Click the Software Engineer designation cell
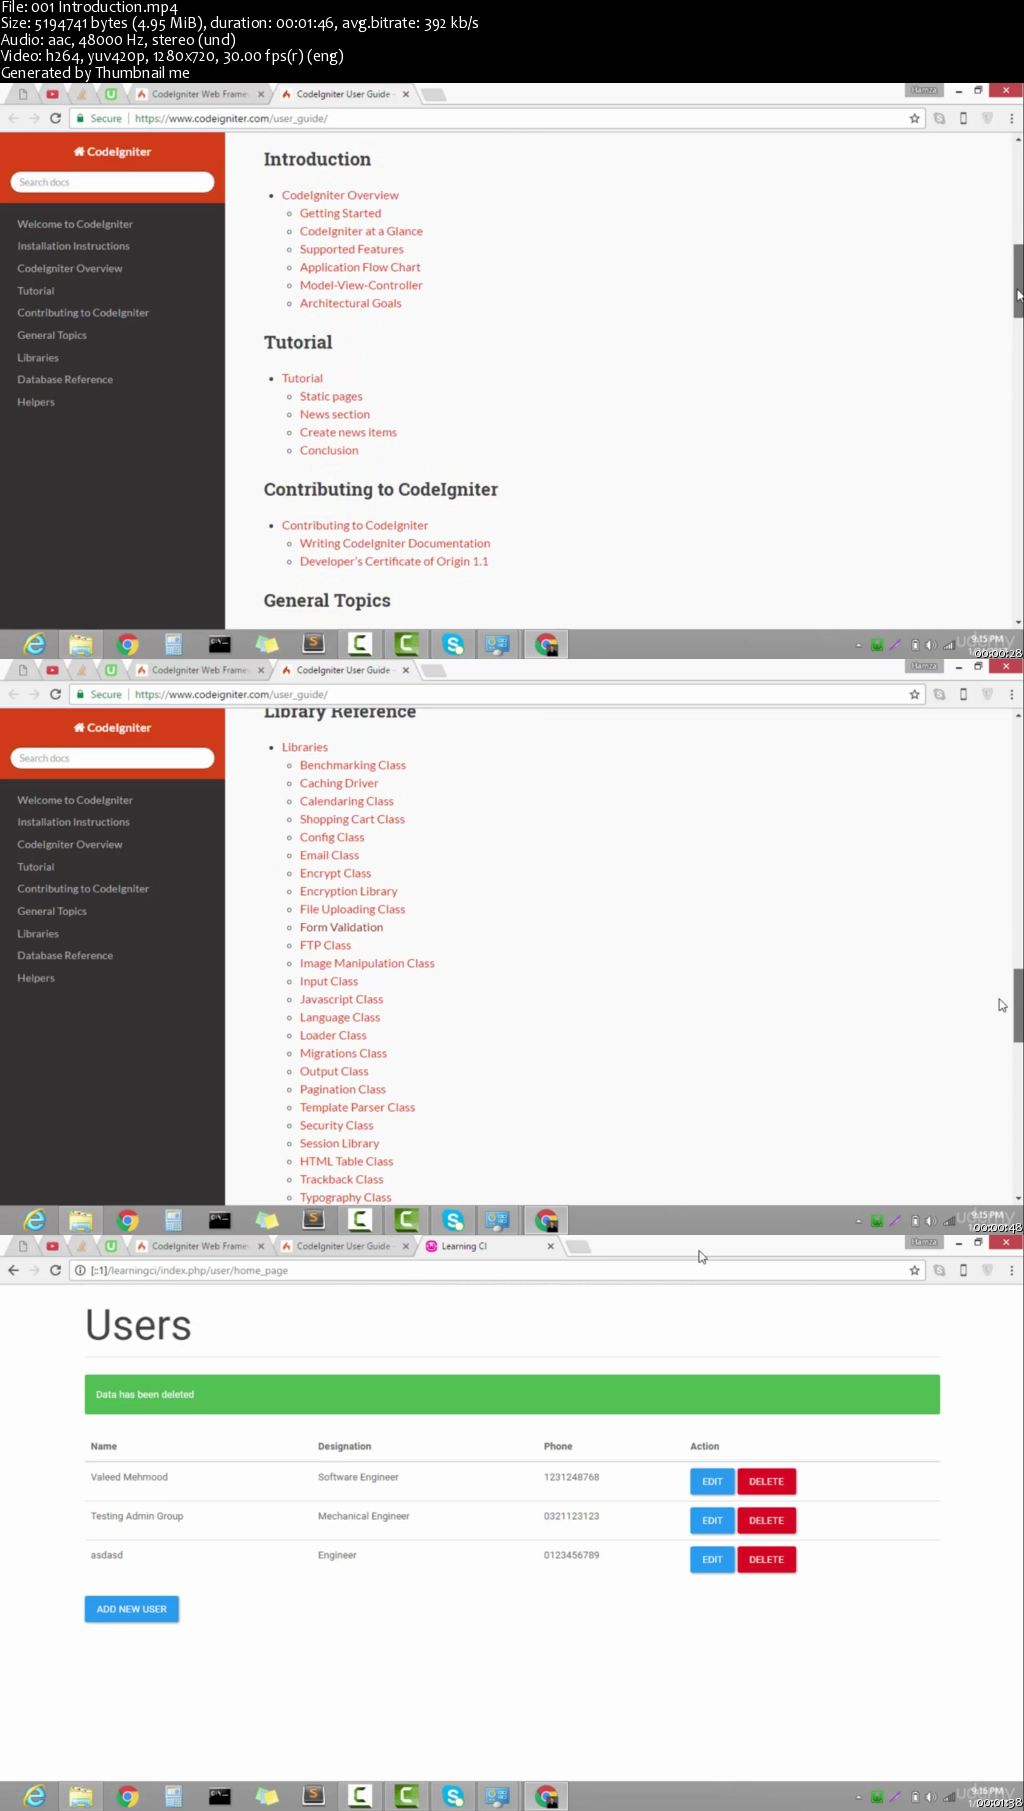The height and width of the screenshot is (1811, 1024). tap(358, 1477)
